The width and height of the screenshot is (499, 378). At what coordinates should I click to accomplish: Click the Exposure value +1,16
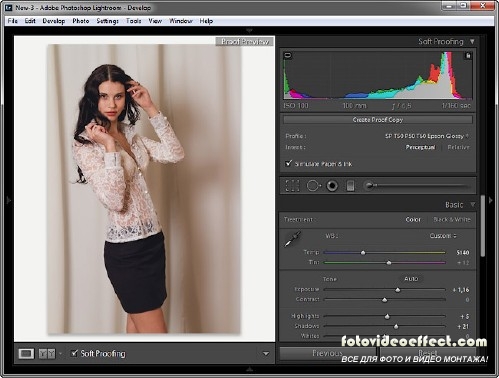(461, 290)
